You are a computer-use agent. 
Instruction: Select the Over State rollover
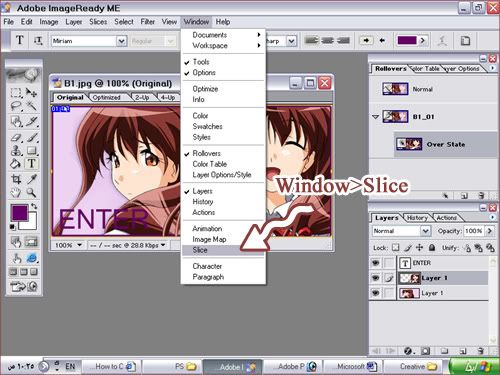coord(446,144)
